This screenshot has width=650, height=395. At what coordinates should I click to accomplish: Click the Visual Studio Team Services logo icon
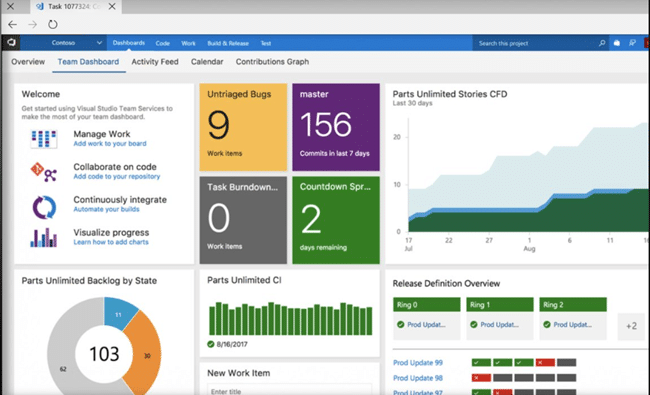pyautogui.click(x=11, y=43)
